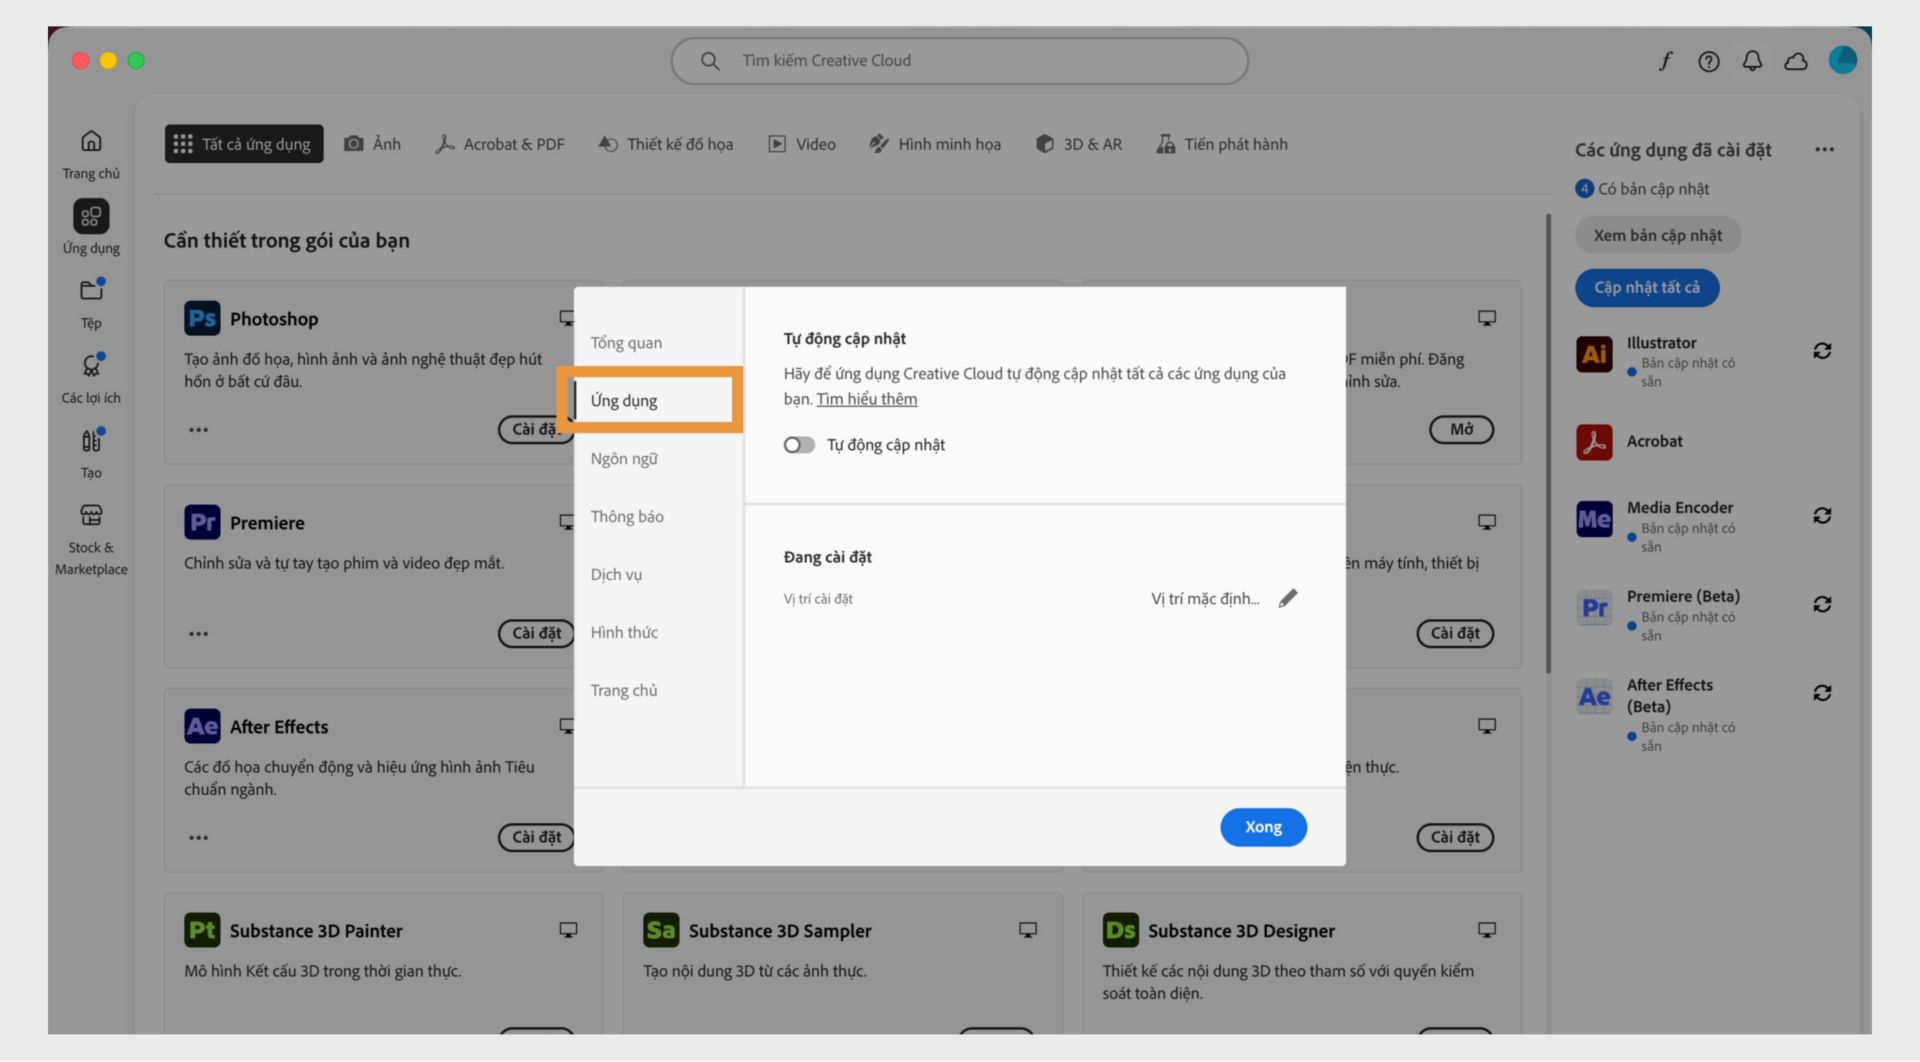This screenshot has height=1062, width=1920.
Task: Click desktop icon on Substance 3D Painter card
Action: coord(568,930)
